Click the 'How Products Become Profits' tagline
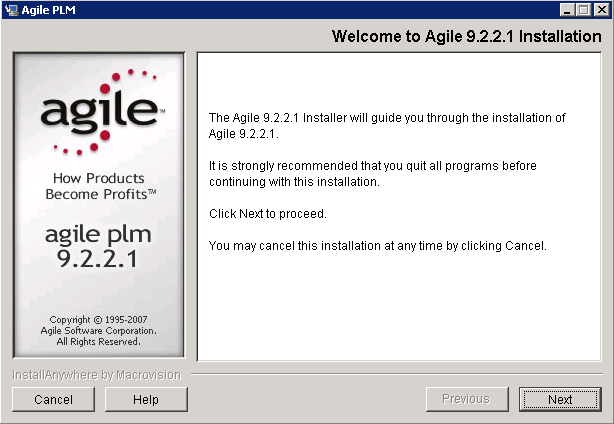 pos(100,186)
